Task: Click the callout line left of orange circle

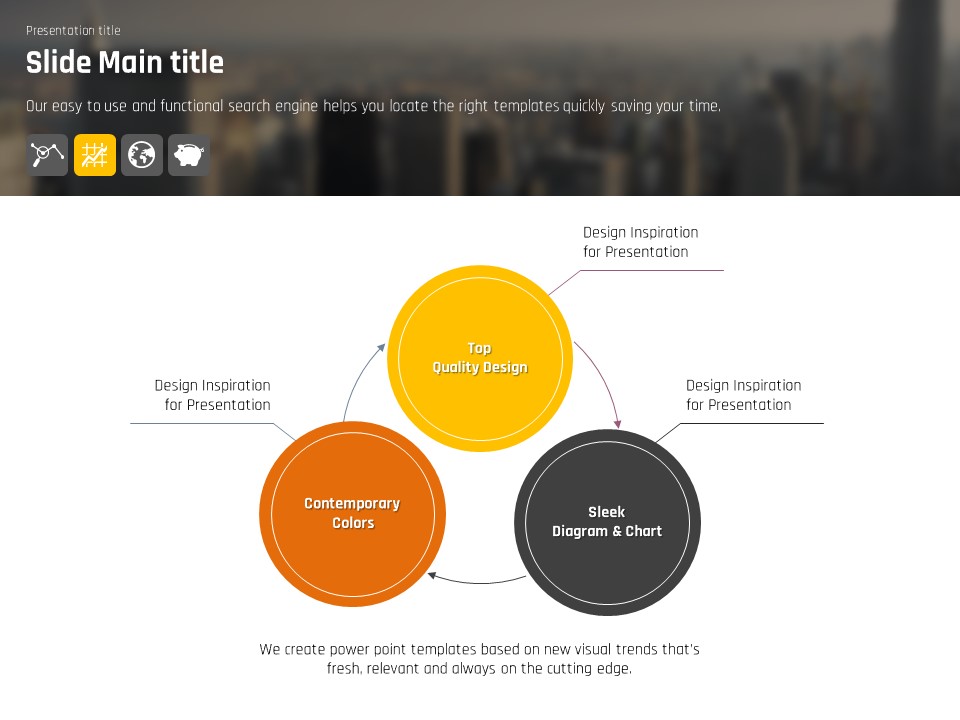Action: pyautogui.click(x=200, y=423)
